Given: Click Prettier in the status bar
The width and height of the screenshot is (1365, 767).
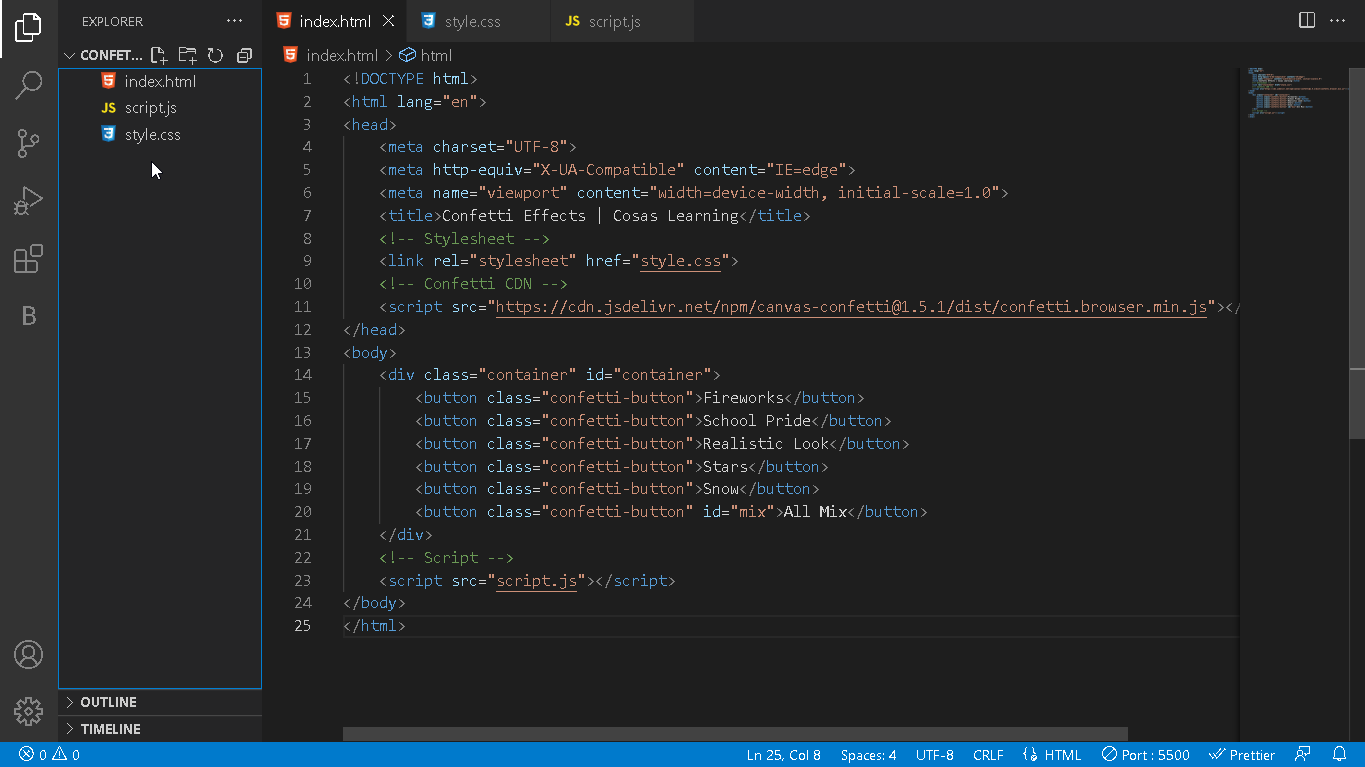Looking at the screenshot, I should 1242,754.
